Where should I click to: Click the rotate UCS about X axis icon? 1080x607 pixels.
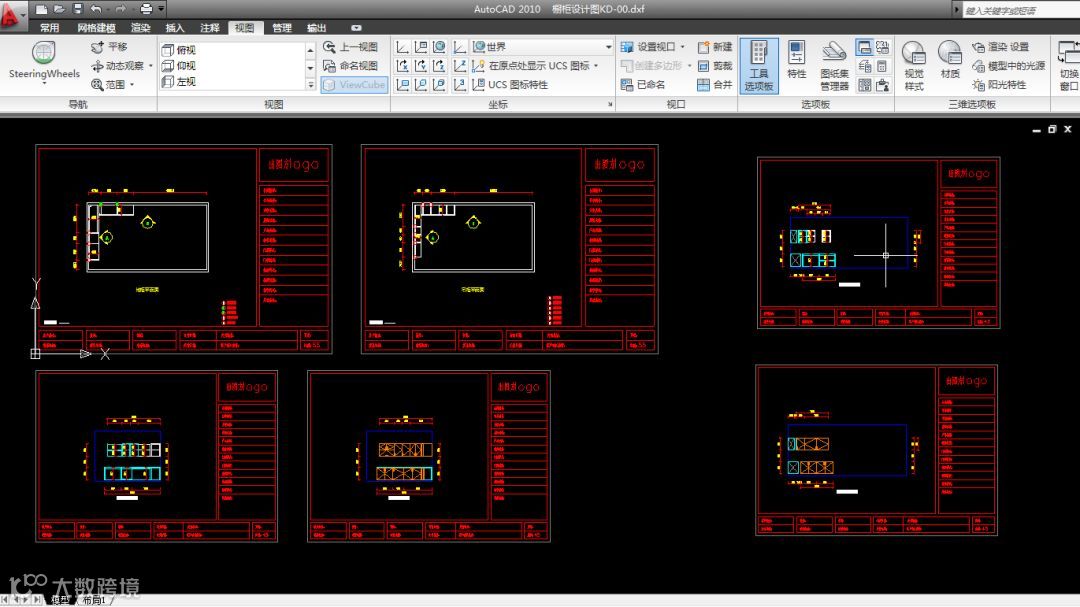[402, 65]
